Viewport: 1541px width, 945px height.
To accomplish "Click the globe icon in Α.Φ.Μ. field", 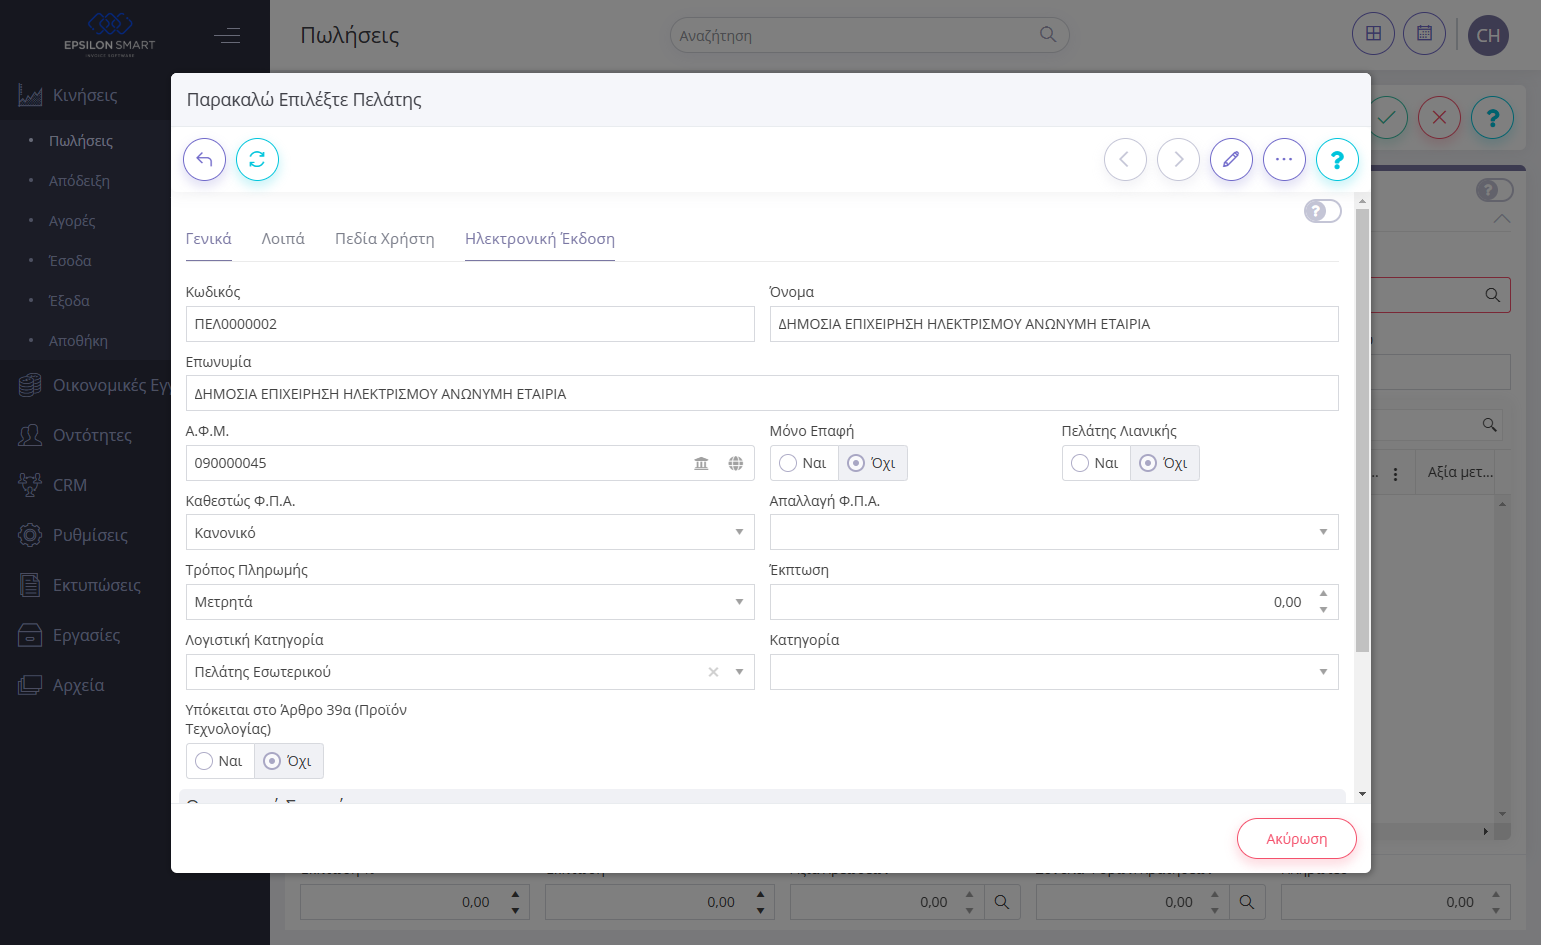I will click(x=735, y=463).
